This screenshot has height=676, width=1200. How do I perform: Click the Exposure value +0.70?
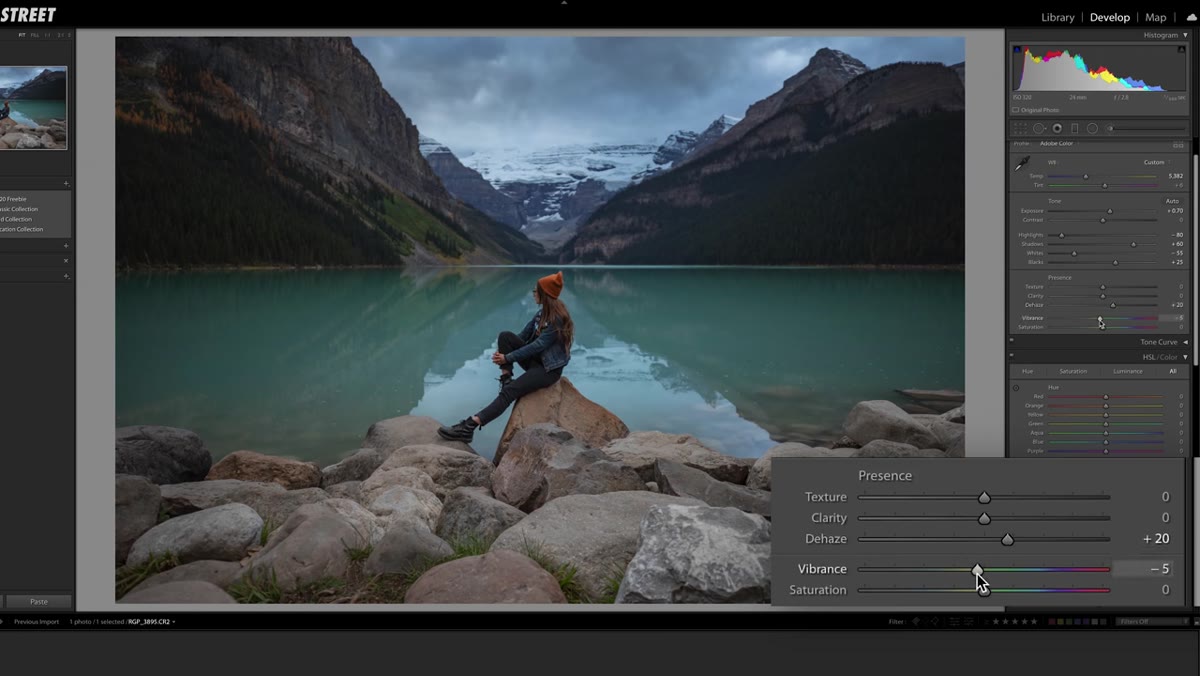[x=1175, y=211]
